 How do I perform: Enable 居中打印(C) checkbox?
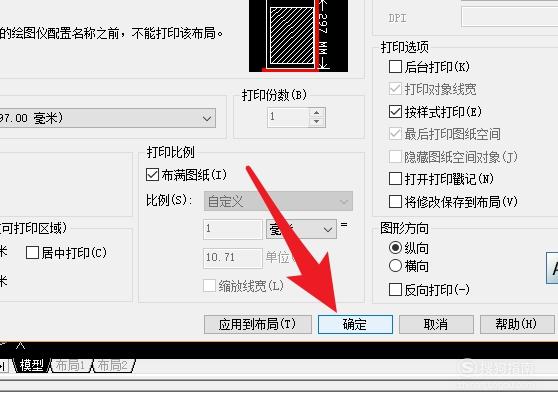tap(32, 253)
